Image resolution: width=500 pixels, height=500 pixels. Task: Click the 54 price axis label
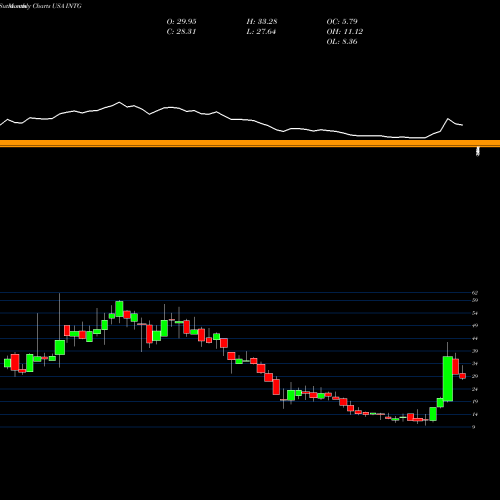coord(475,313)
